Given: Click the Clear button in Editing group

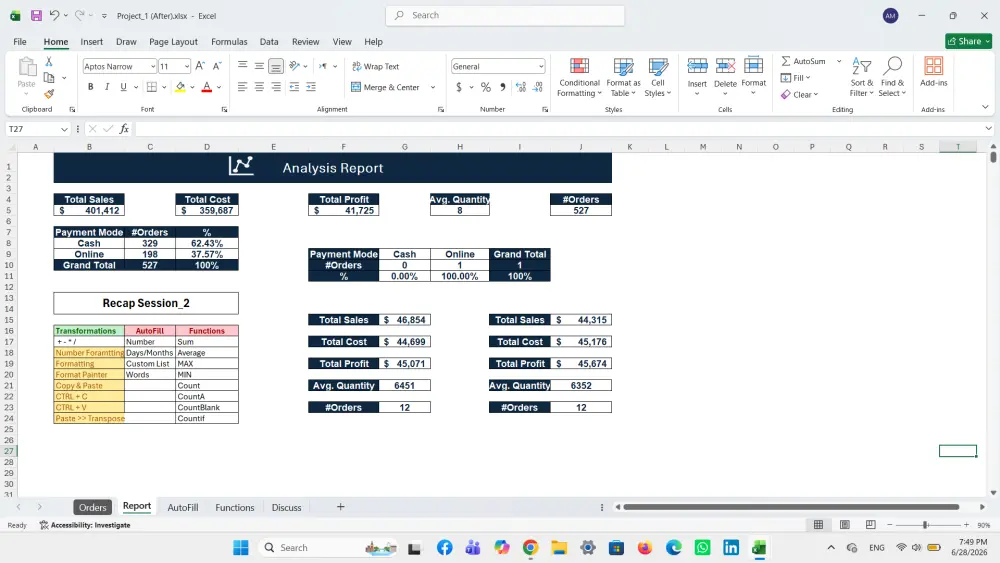Looking at the screenshot, I should click(799, 94).
